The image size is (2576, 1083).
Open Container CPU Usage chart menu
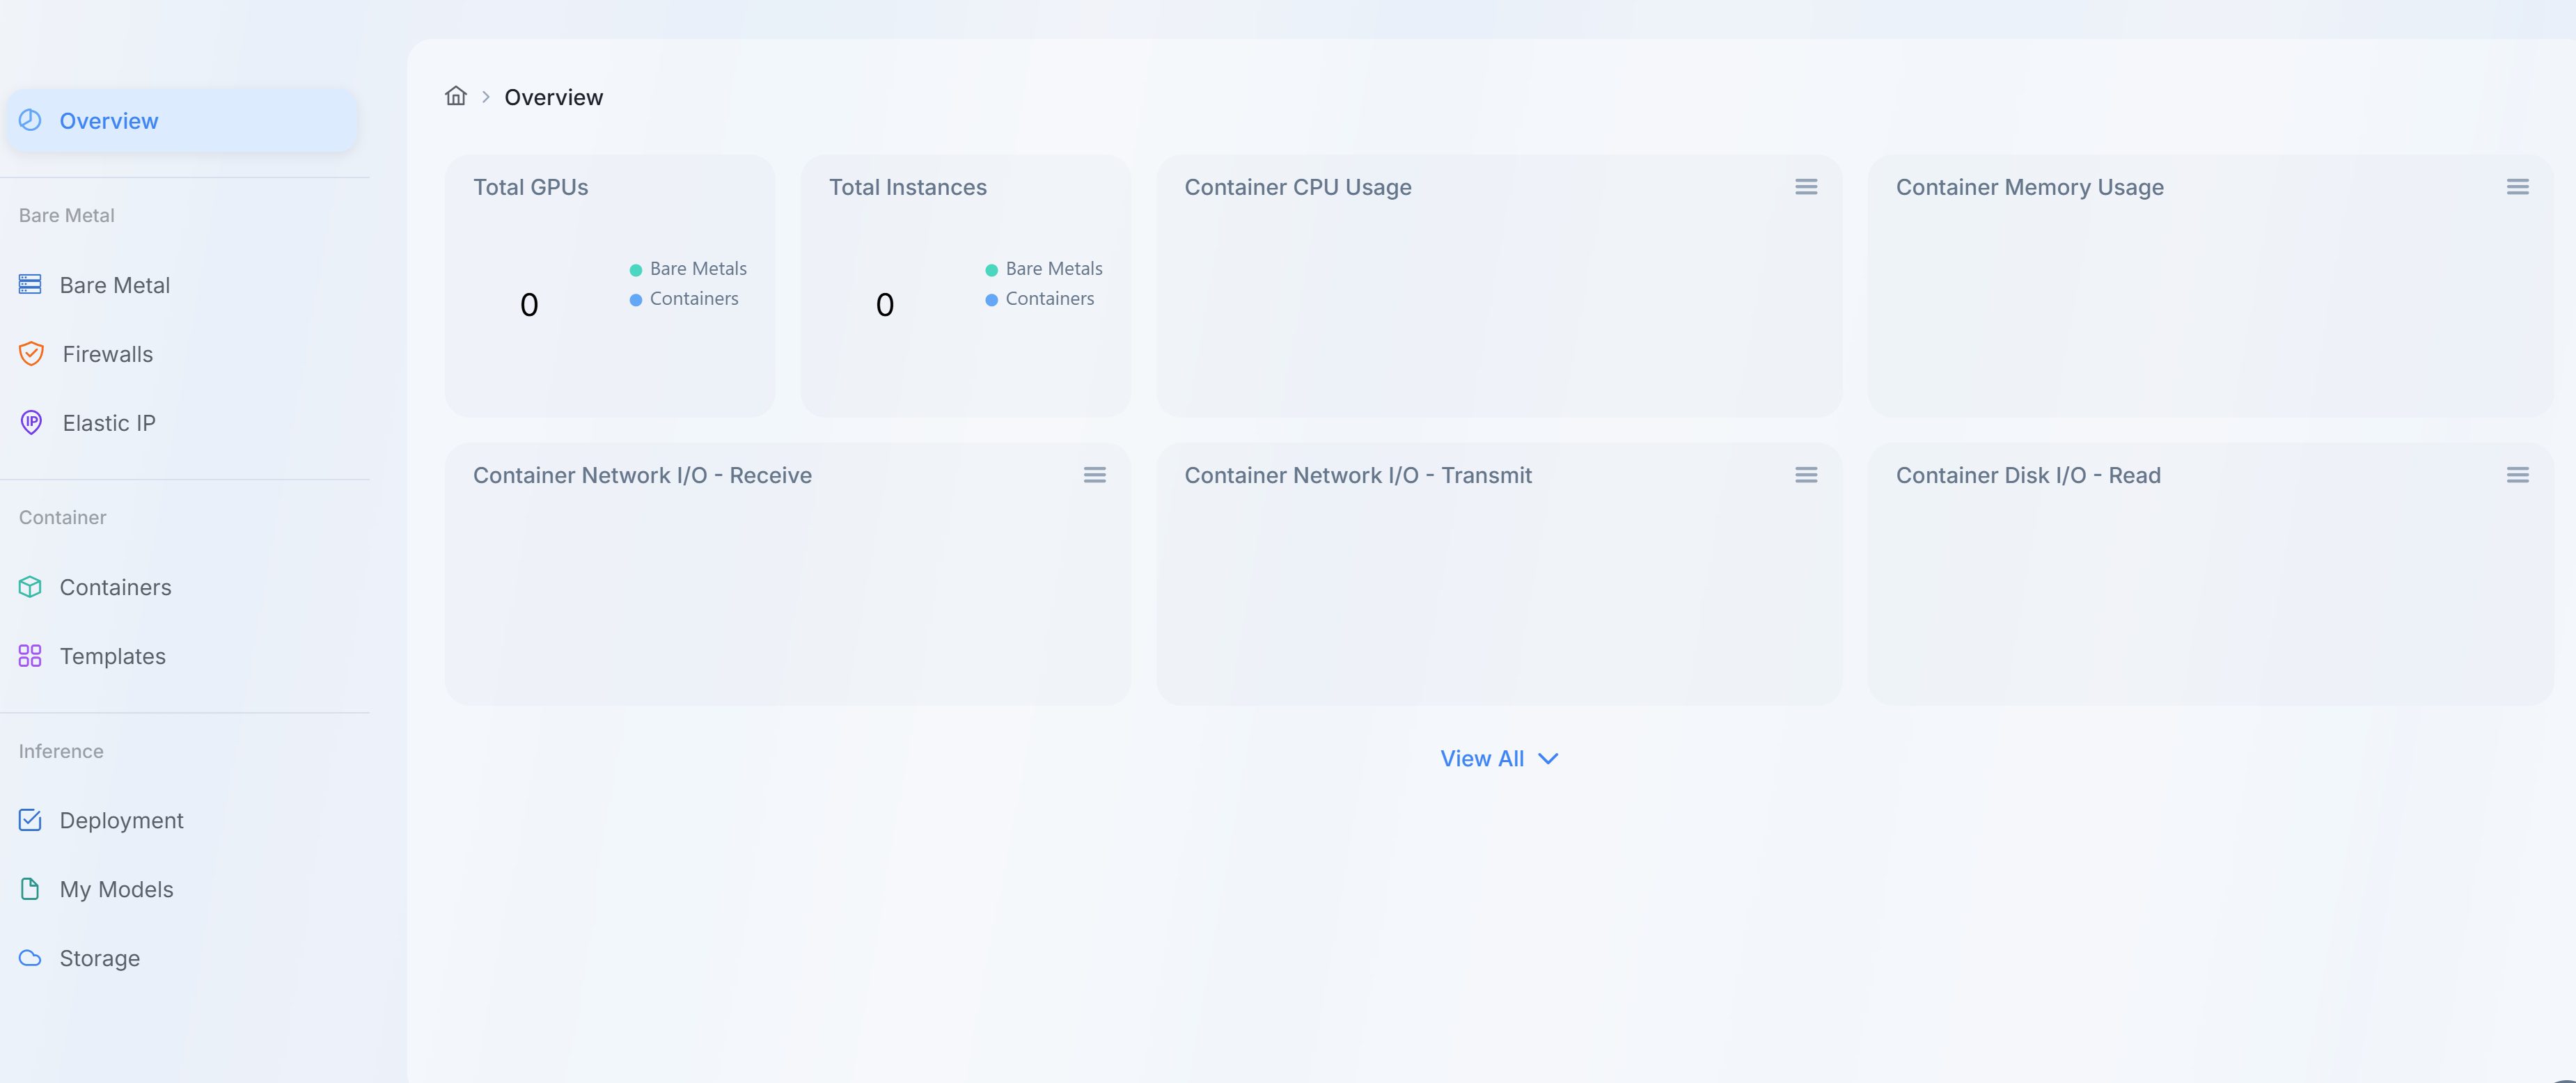coord(1805,187)
